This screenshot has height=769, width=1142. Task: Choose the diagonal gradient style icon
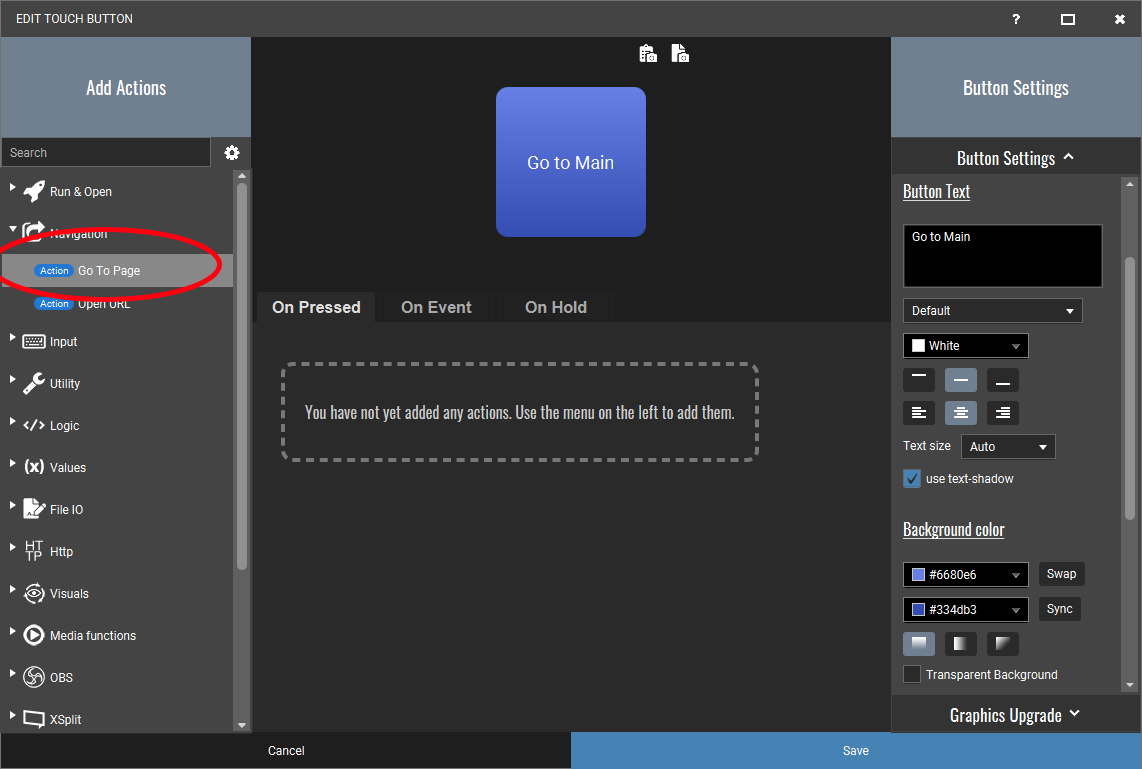(x=1002, y=643)
